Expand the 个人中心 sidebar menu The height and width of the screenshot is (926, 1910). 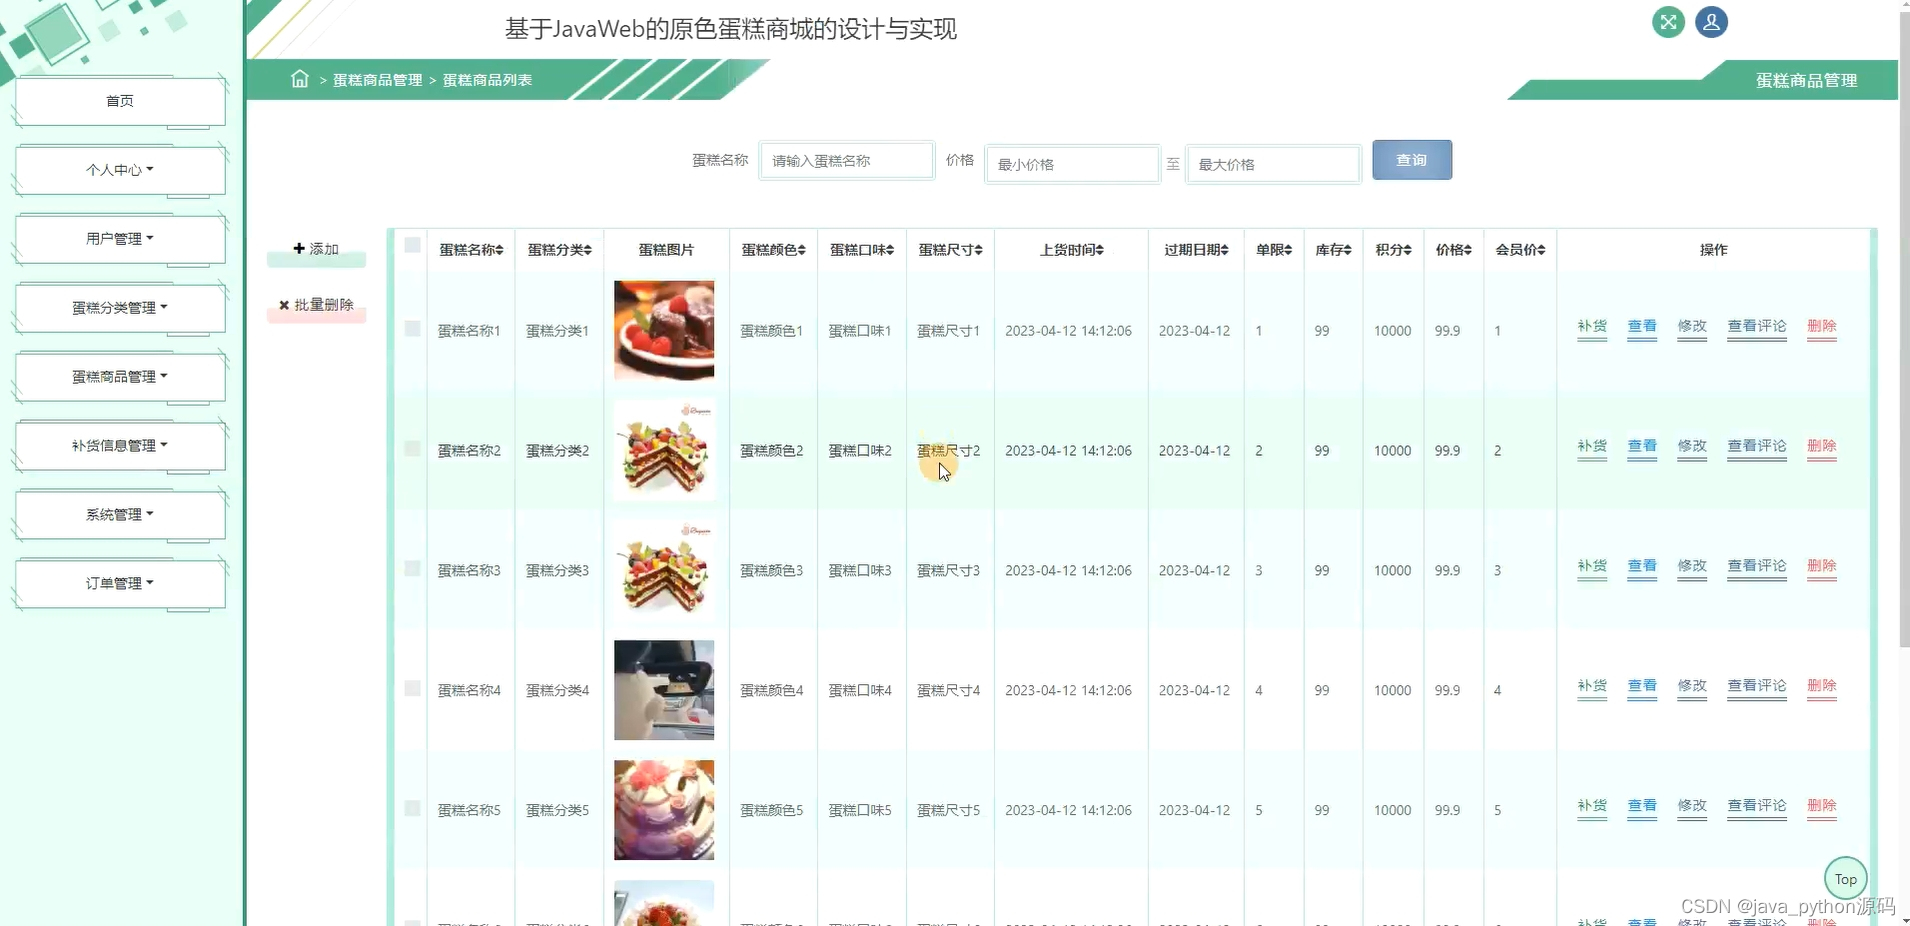120,170
